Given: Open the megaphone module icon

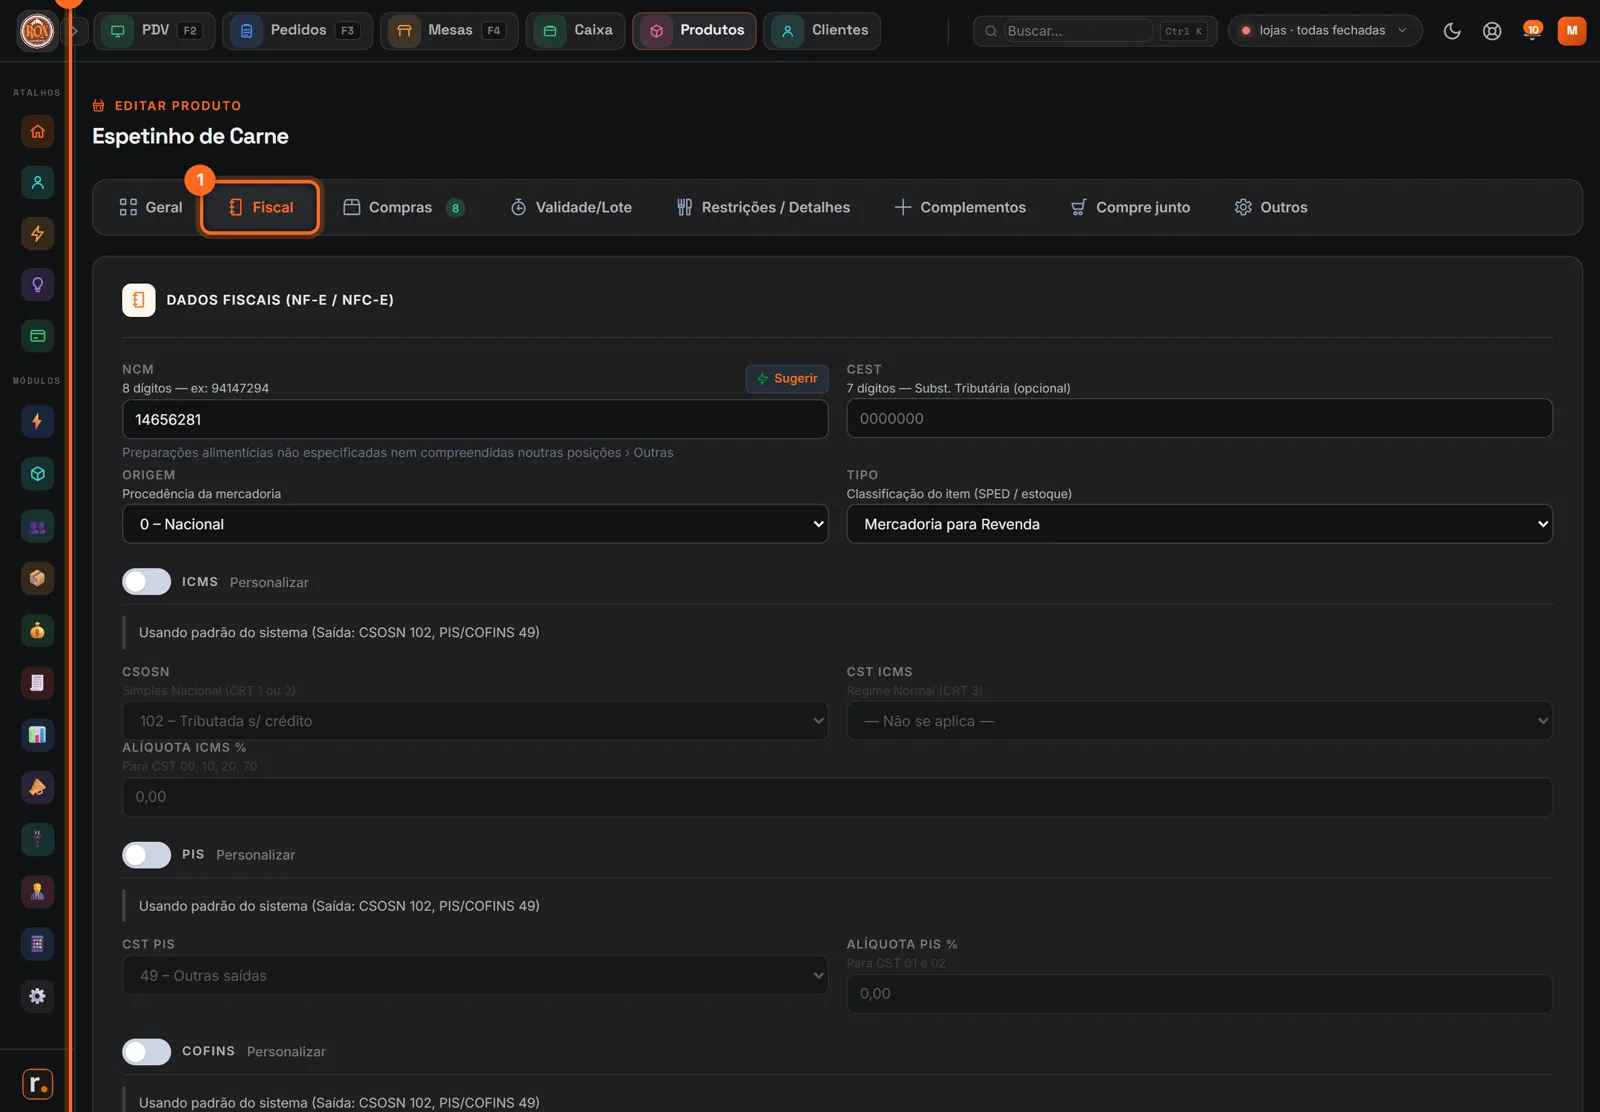Looking at the screenshot, I should click(x=37, y=787).
